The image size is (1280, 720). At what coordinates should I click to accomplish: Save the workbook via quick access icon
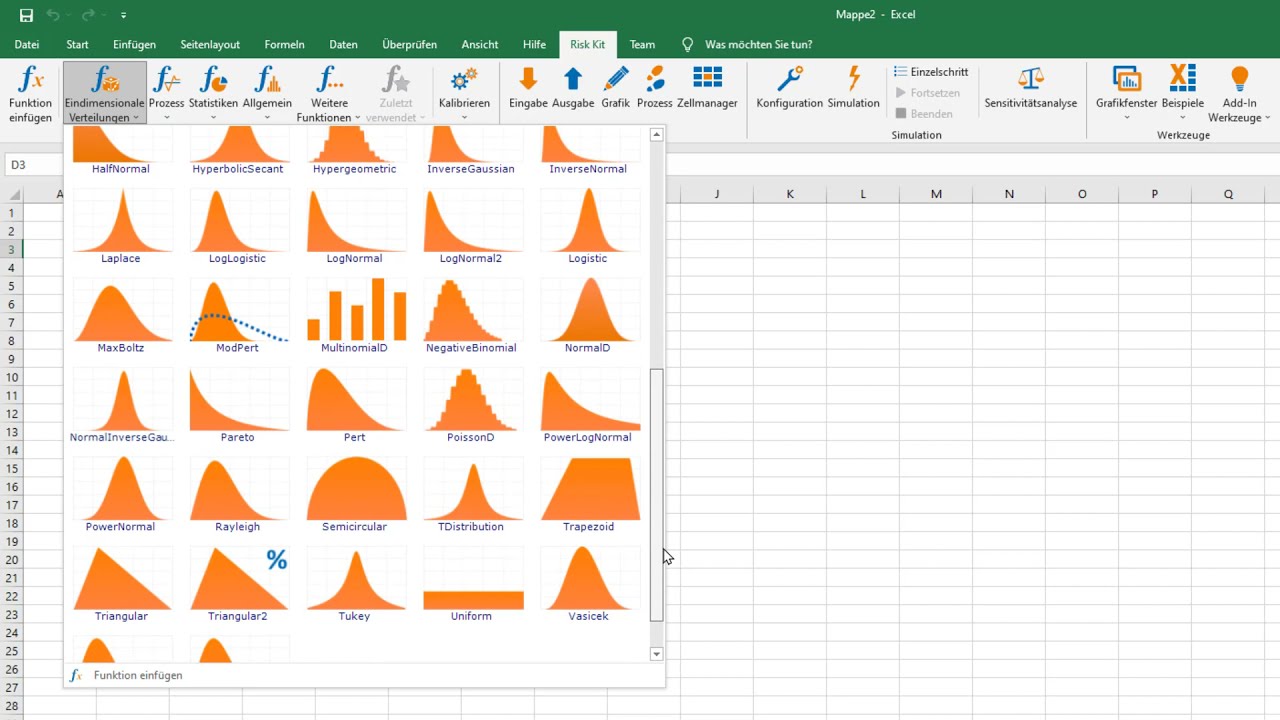pos(26,15)
